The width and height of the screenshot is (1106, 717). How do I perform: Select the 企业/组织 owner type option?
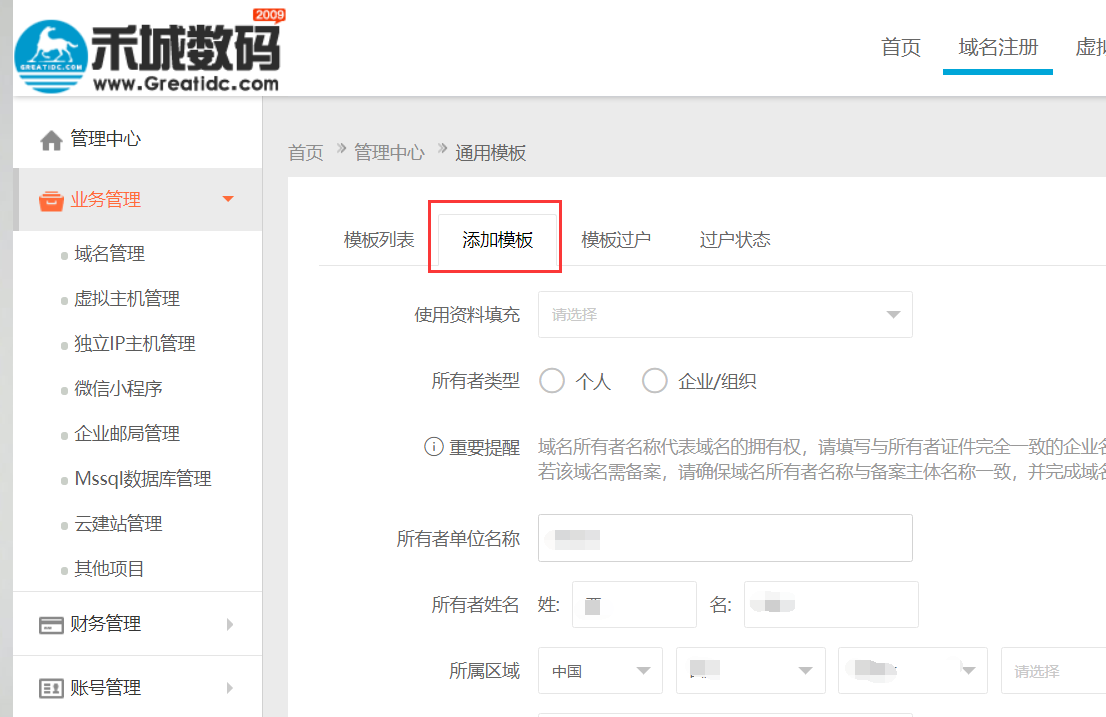pyautogui.click(x=654, y=380)
